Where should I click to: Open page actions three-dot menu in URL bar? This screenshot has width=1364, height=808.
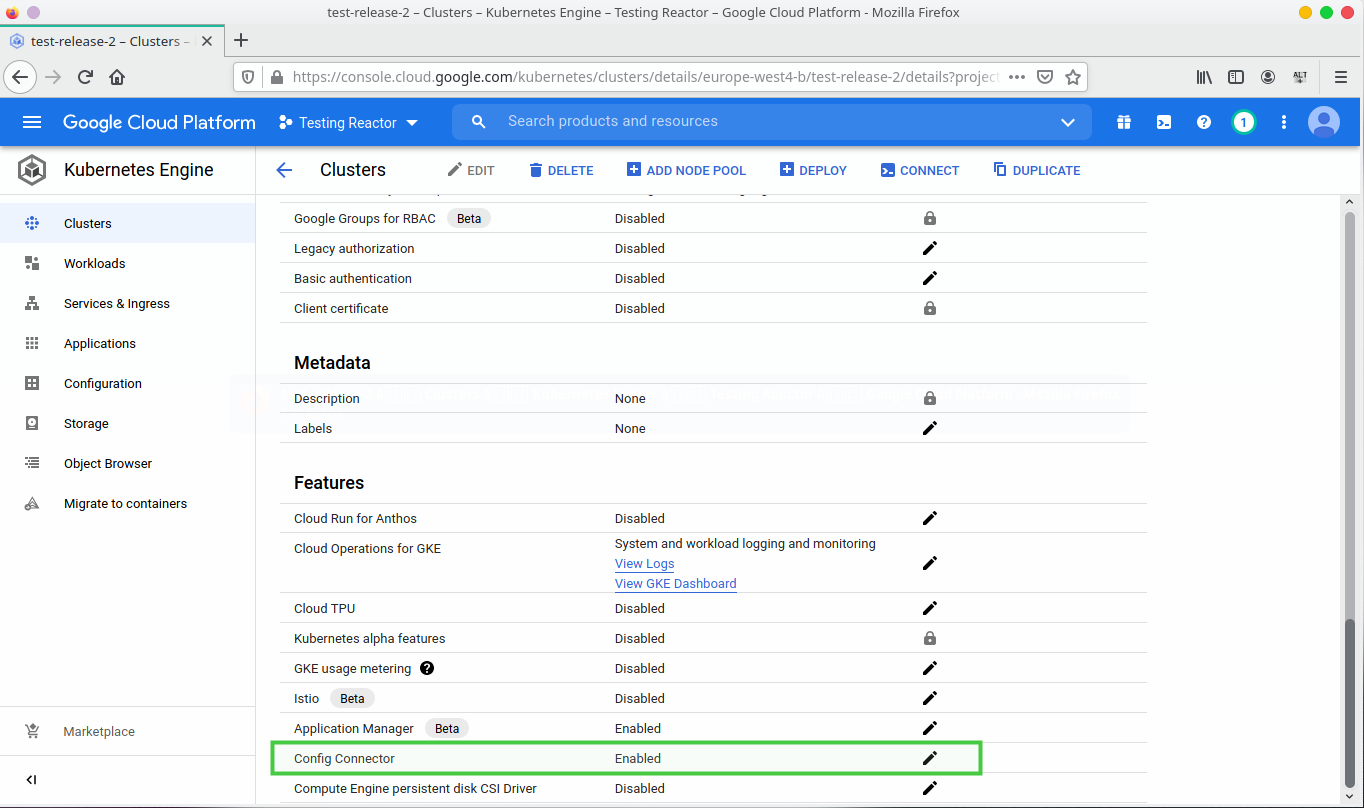1017,77
